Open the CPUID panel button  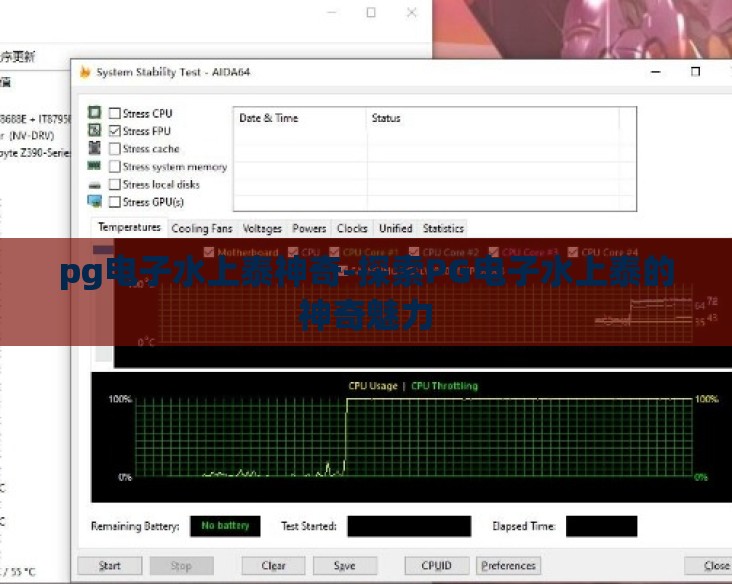click(436, 566)
